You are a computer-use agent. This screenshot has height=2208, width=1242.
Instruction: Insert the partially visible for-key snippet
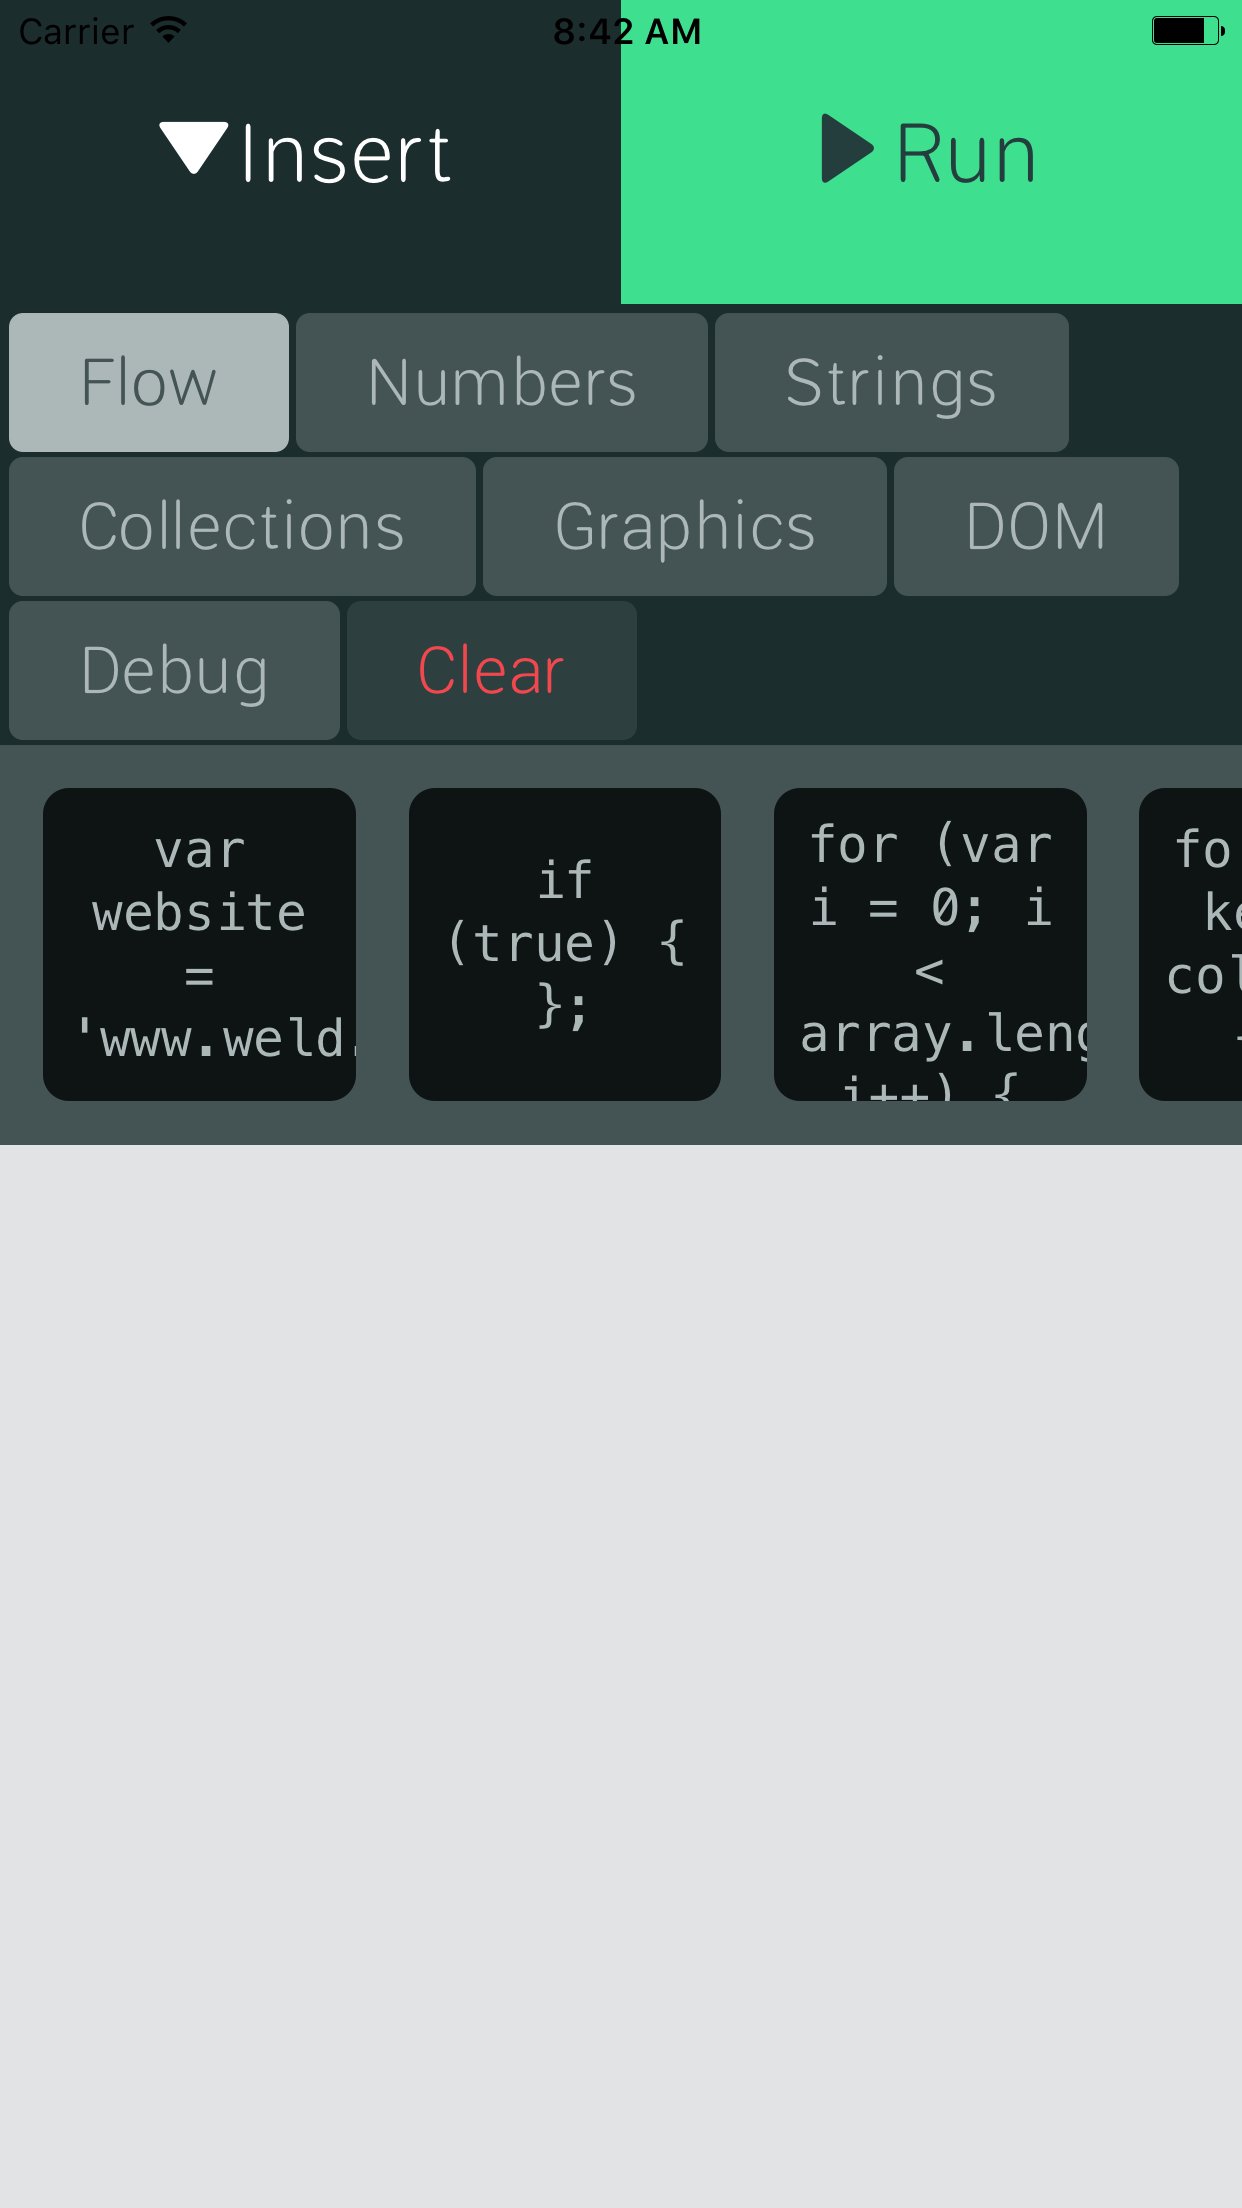[1191, 944]
